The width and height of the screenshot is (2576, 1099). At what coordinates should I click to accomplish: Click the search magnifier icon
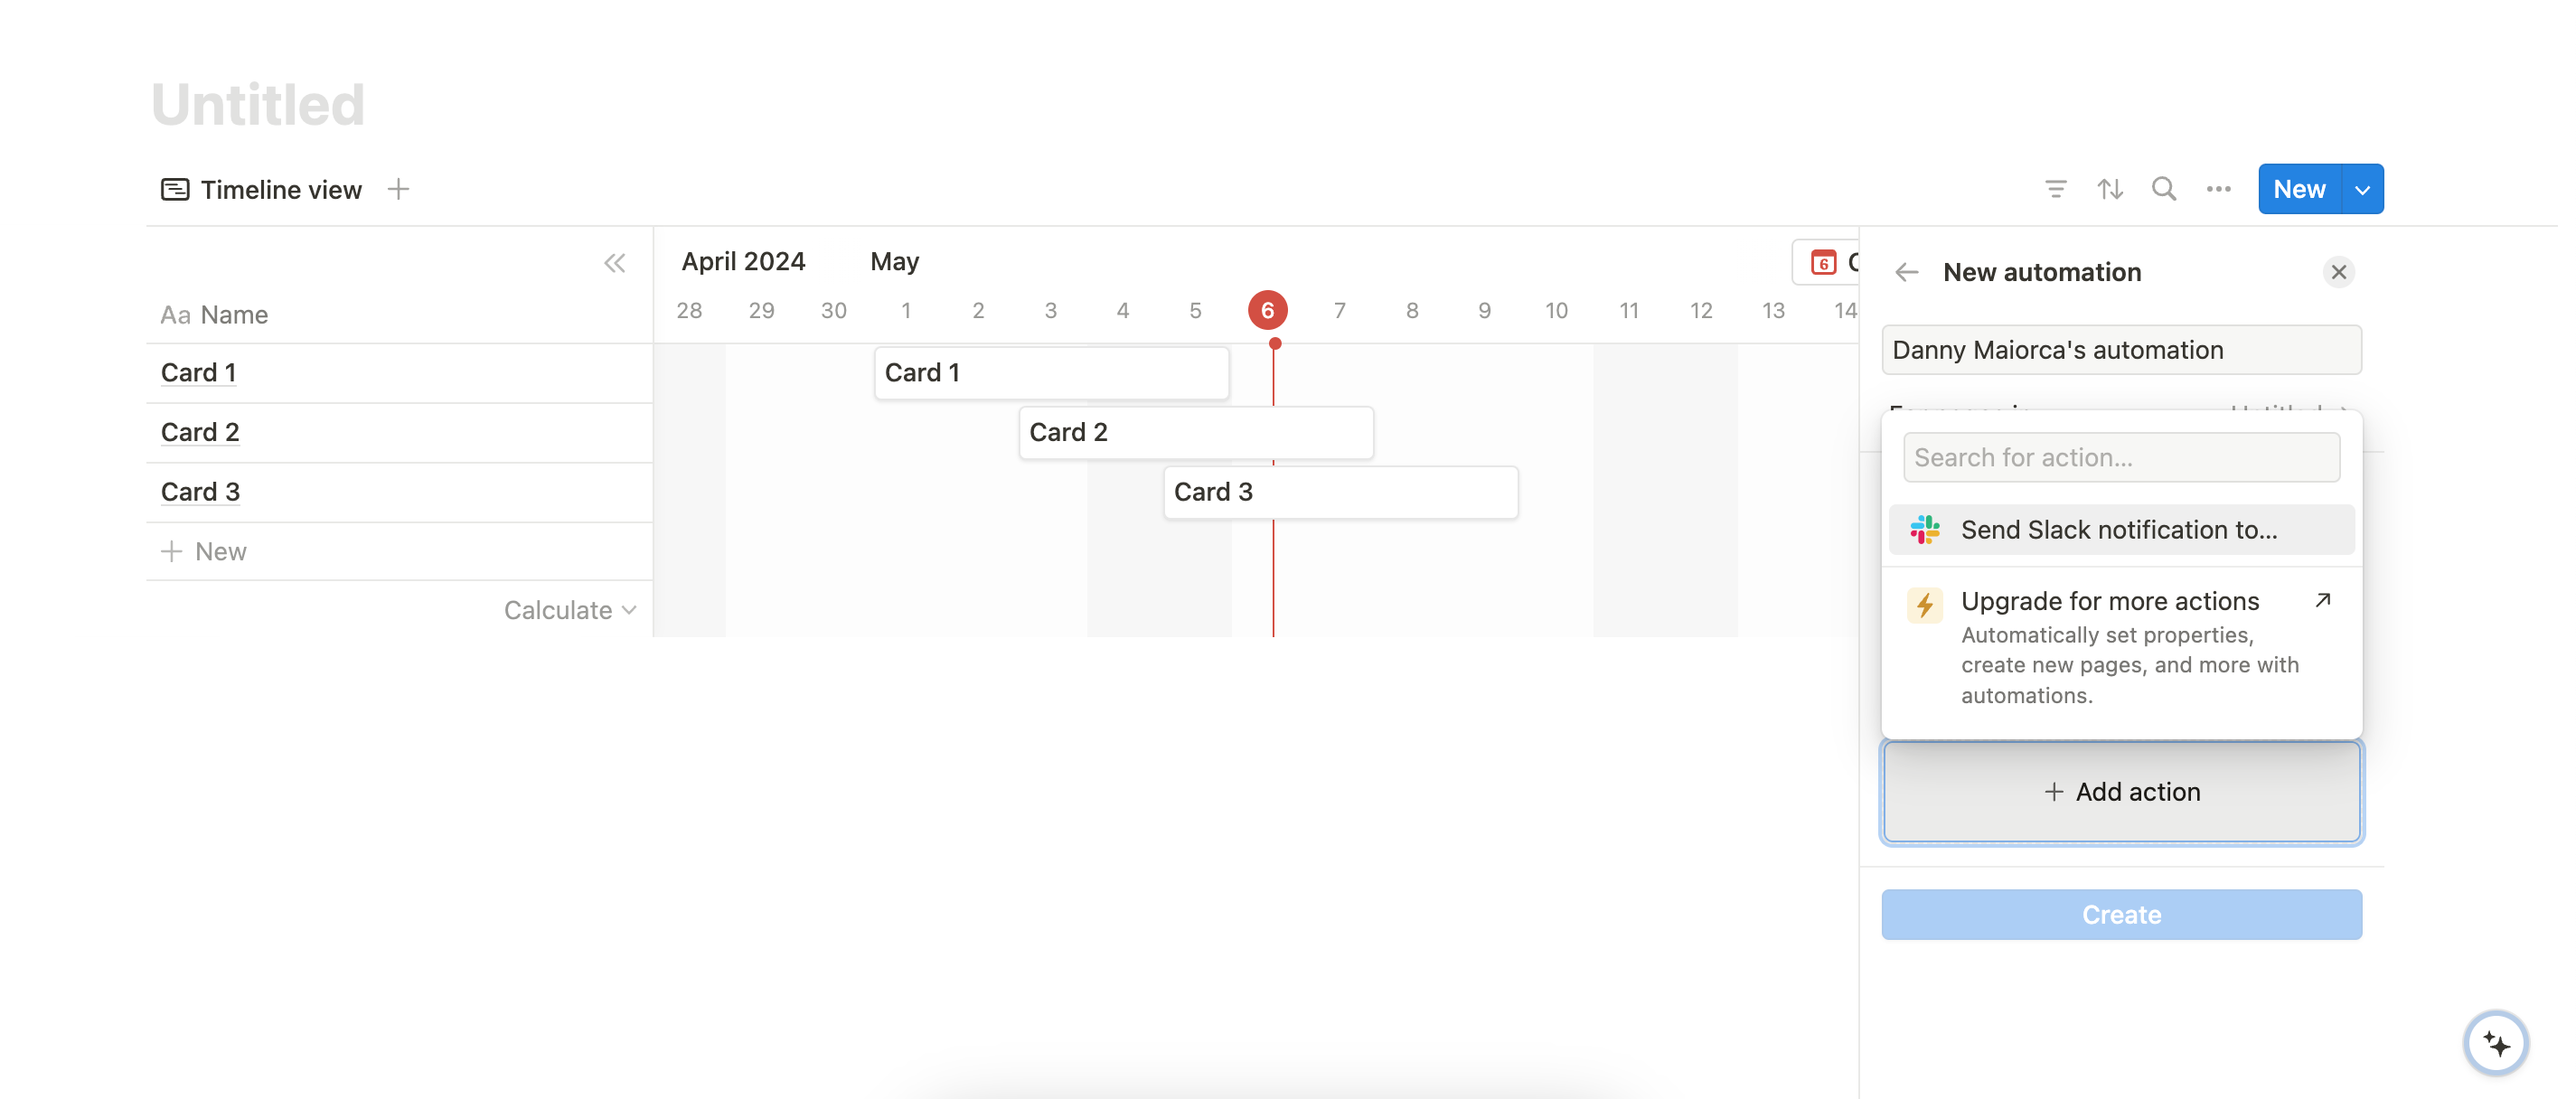coord(2163,189)
